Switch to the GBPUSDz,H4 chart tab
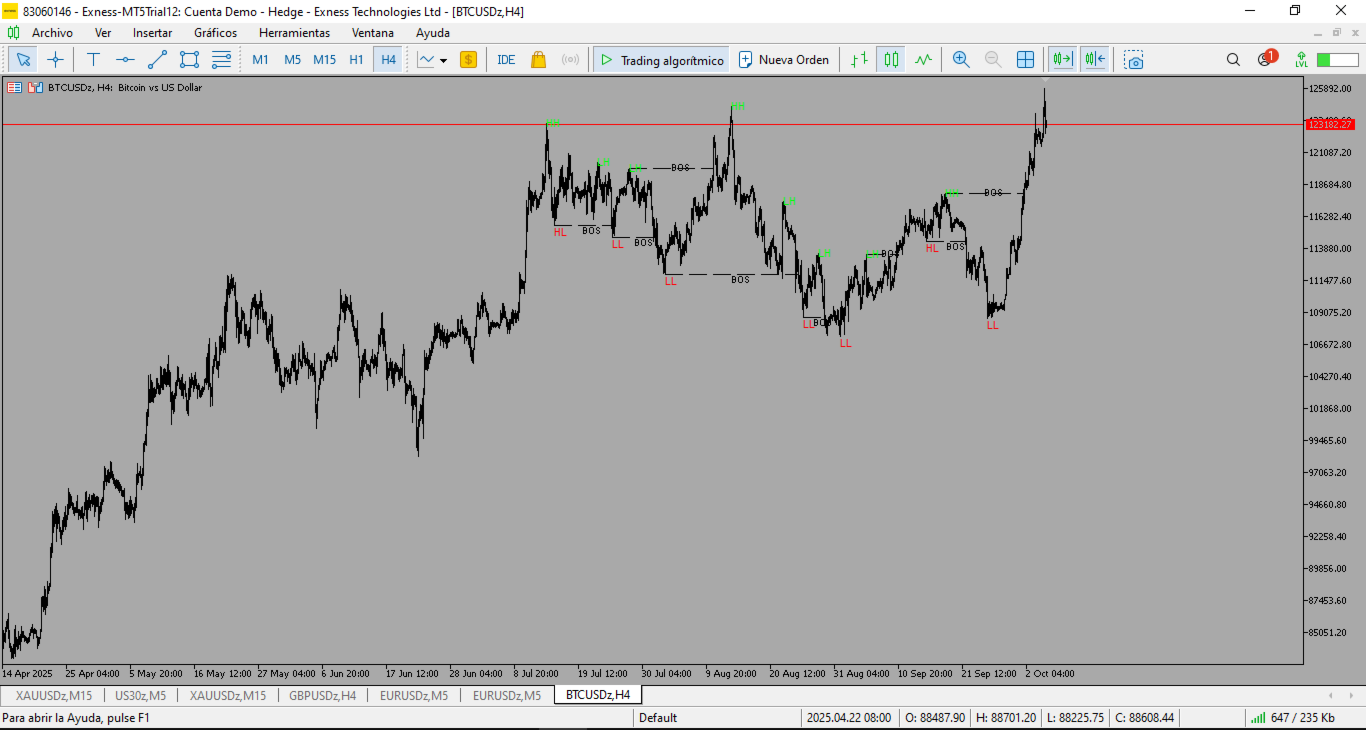The width and height of the screenshot is (1366, 730). 322,695
